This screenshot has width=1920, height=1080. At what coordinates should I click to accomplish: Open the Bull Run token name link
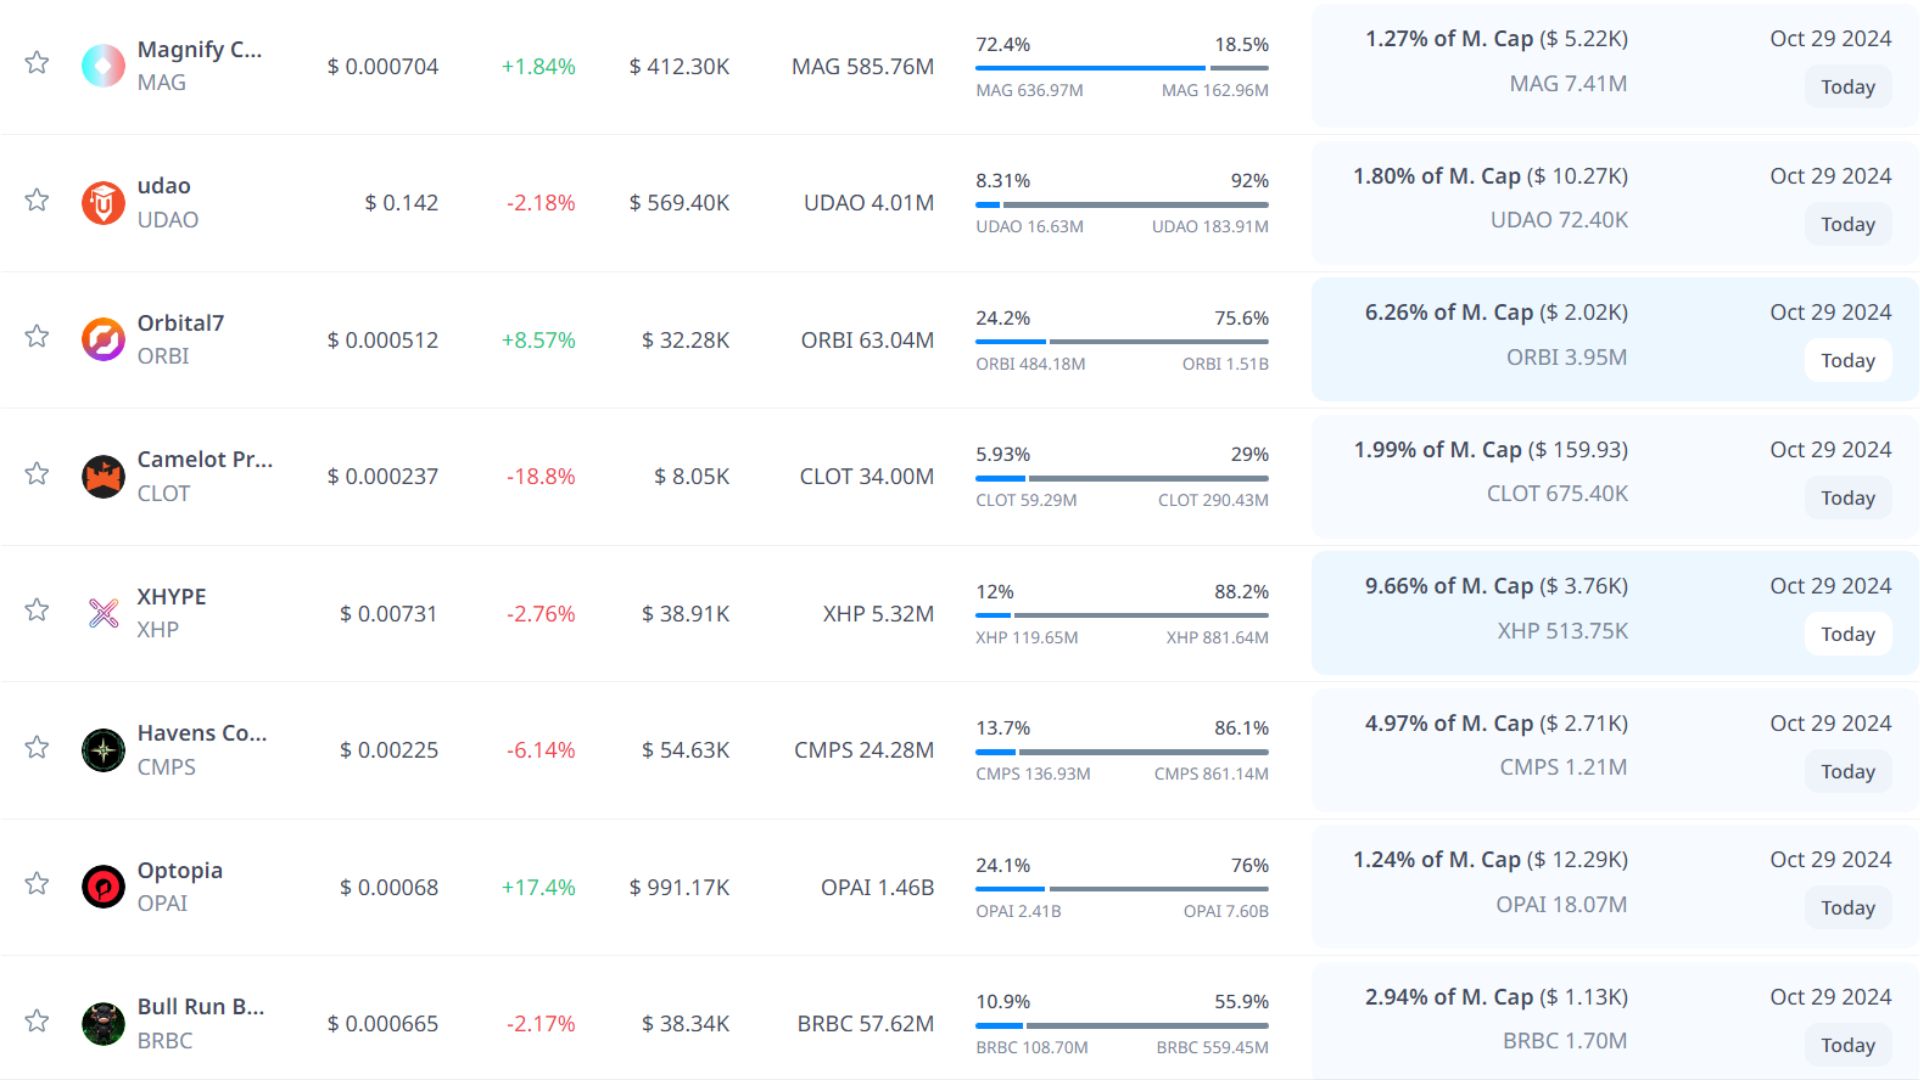pos(200,1007)
